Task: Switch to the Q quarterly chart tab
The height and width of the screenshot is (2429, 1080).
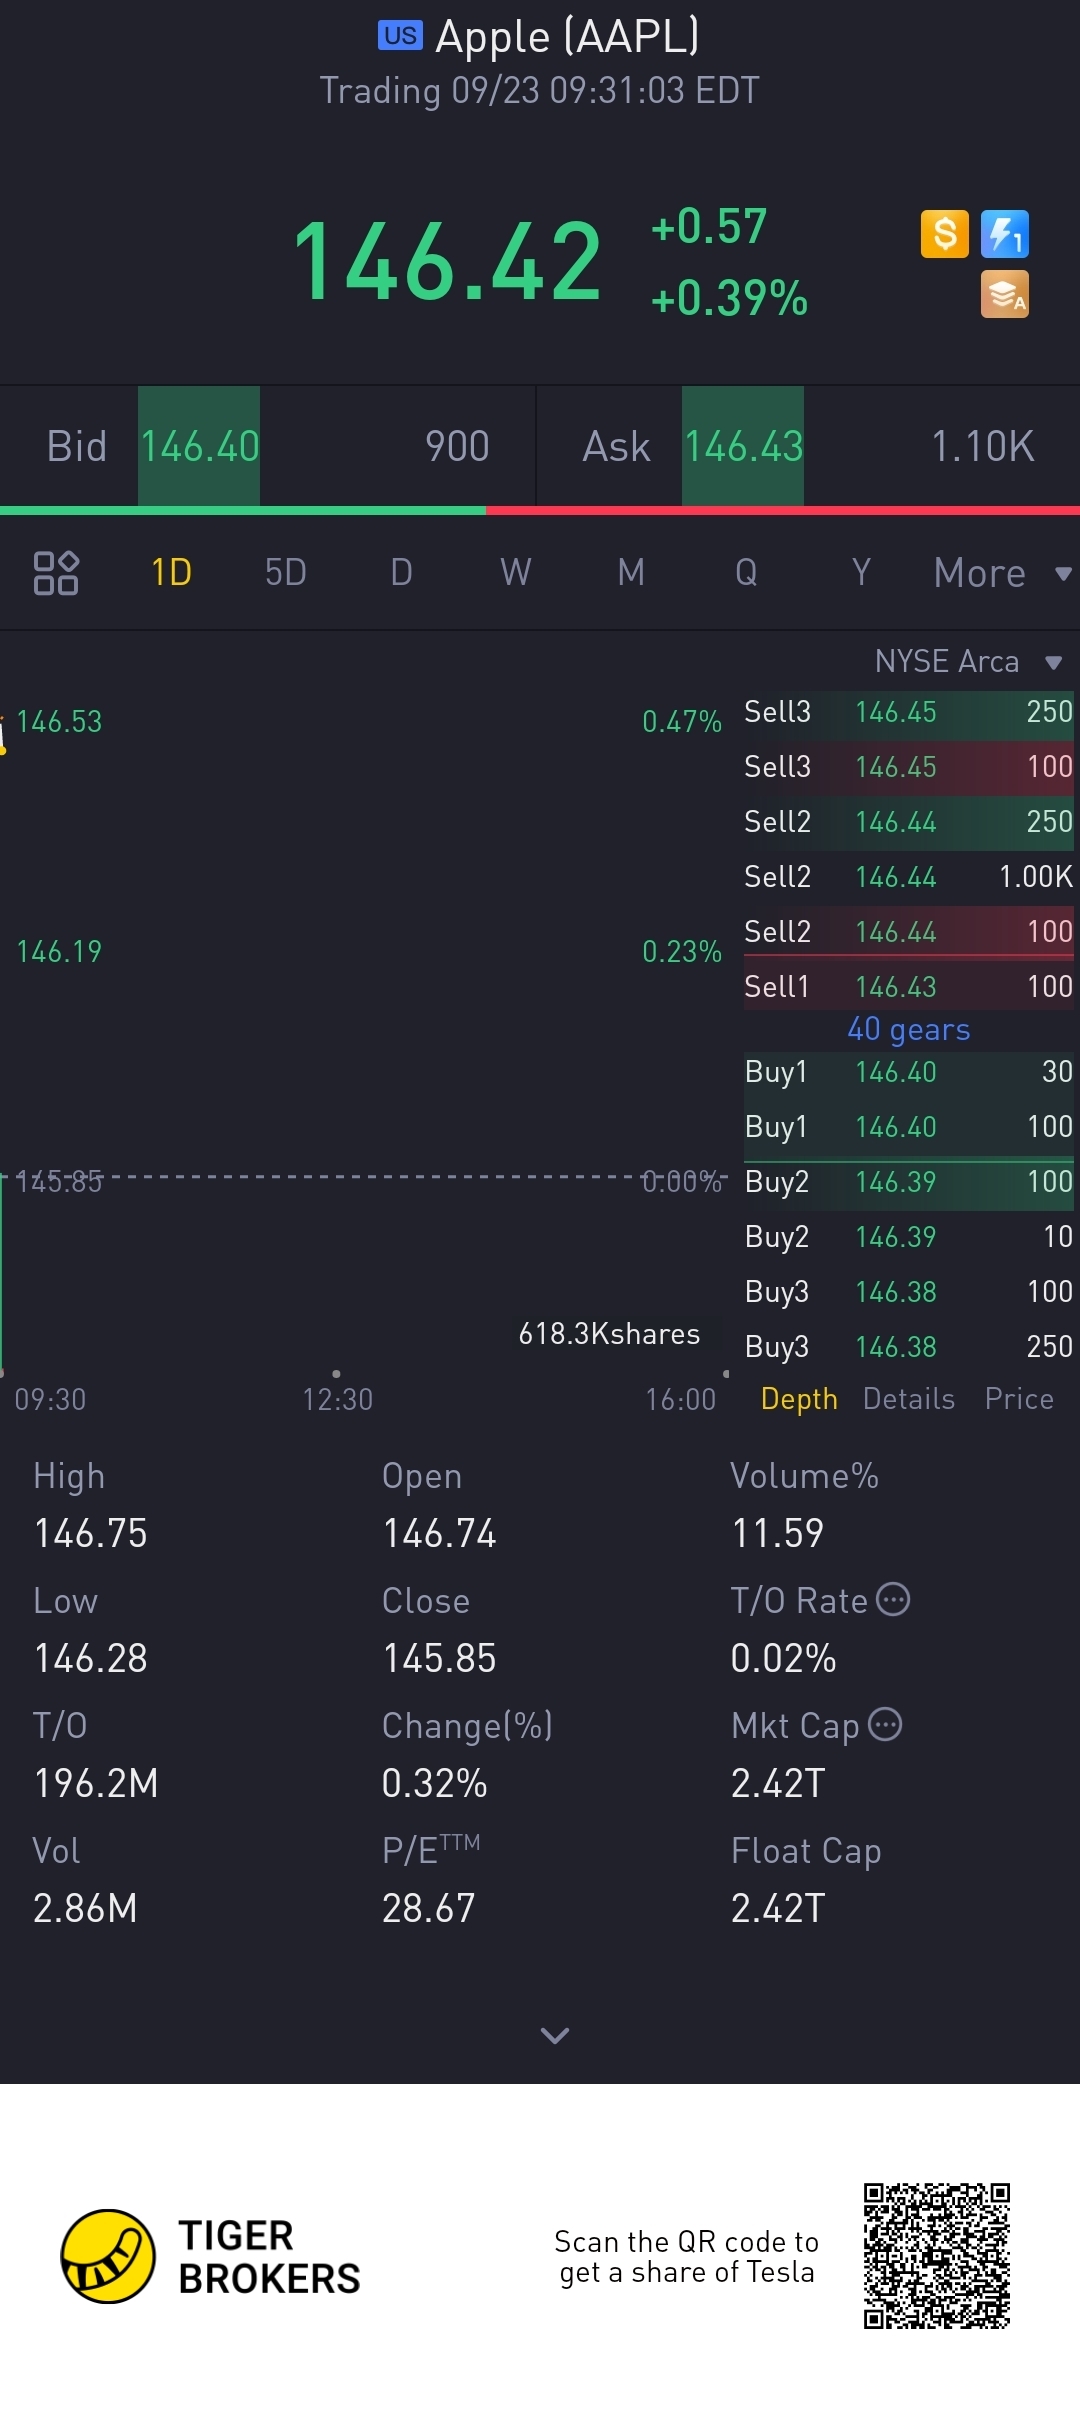Action: tap(746, 573)
